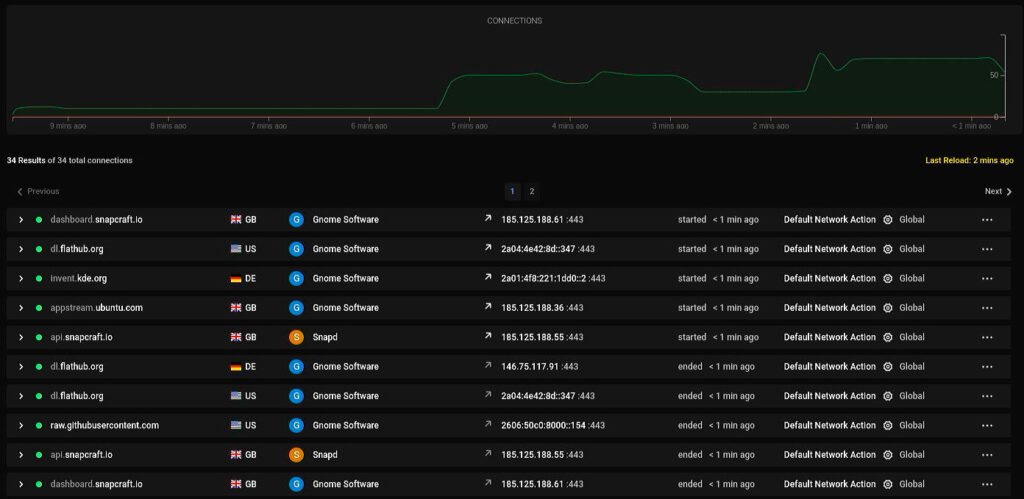Click green status dot for appstream.ubuntu.com
The image size is (1024, 499).
39,308
